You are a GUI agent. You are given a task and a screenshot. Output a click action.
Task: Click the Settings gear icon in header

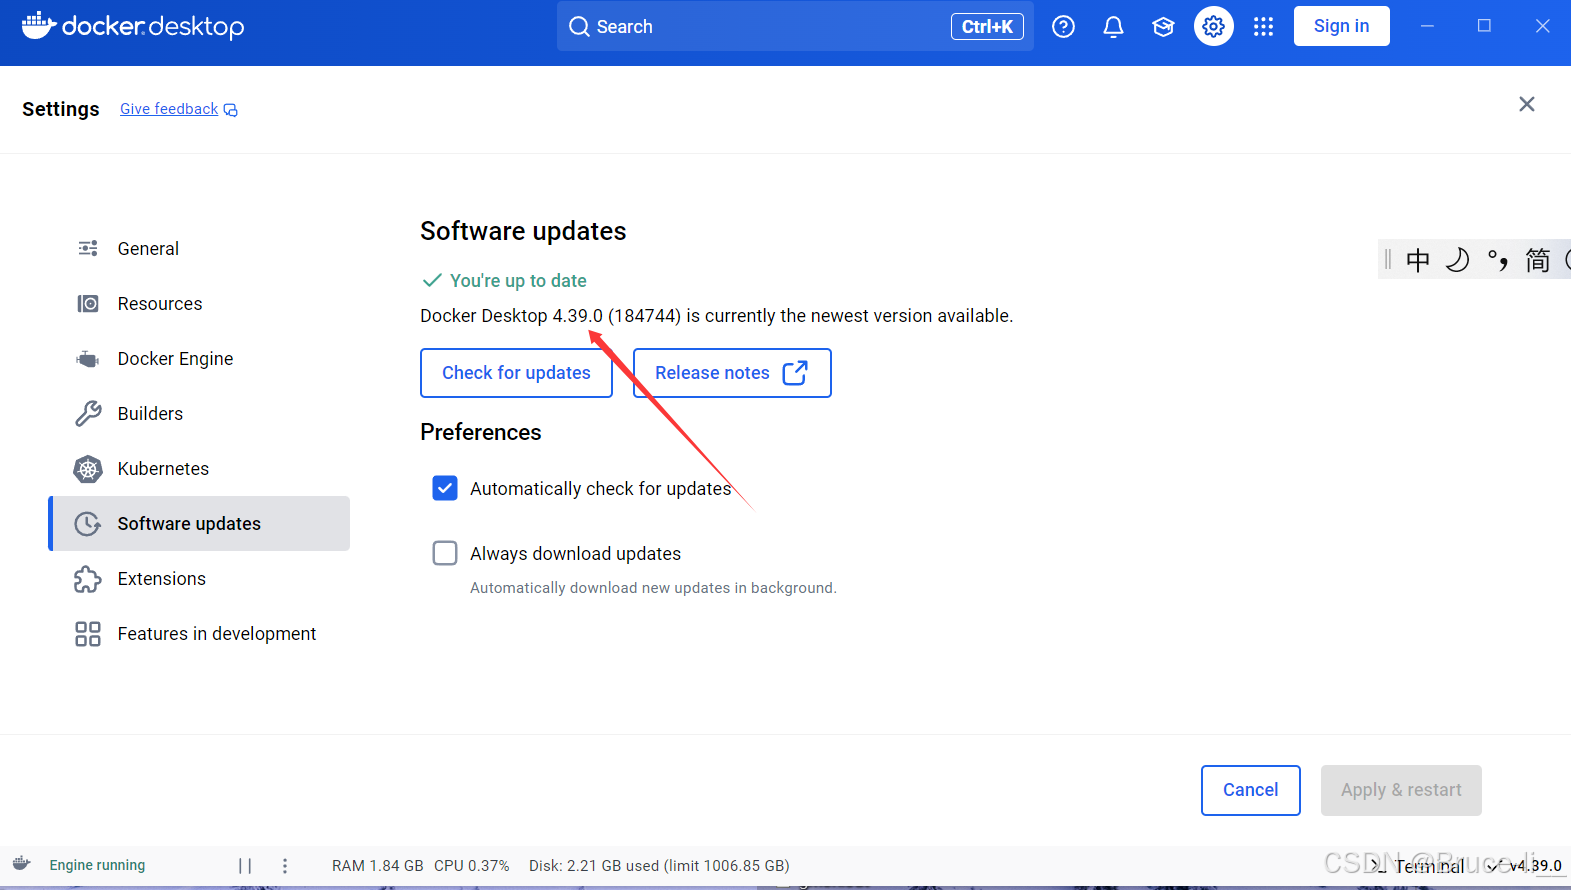pos(1214,26)
